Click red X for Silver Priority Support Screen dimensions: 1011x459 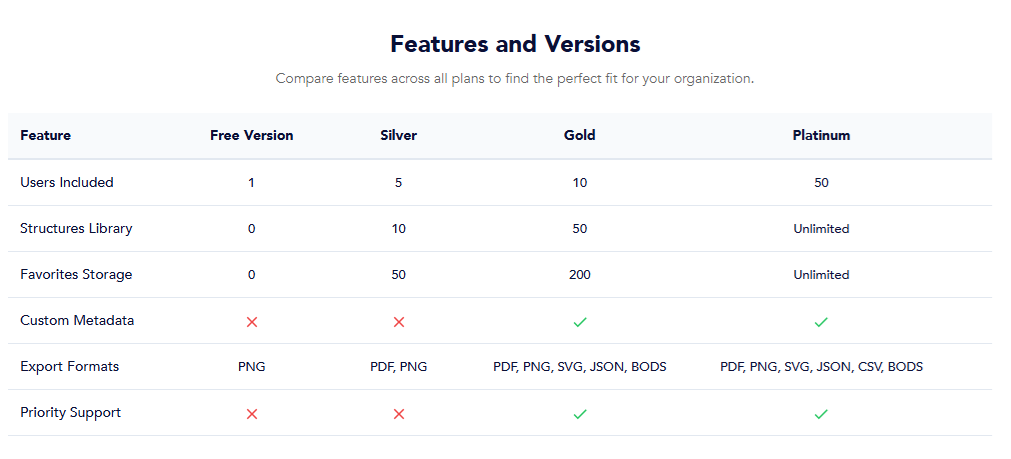point(399,414)
